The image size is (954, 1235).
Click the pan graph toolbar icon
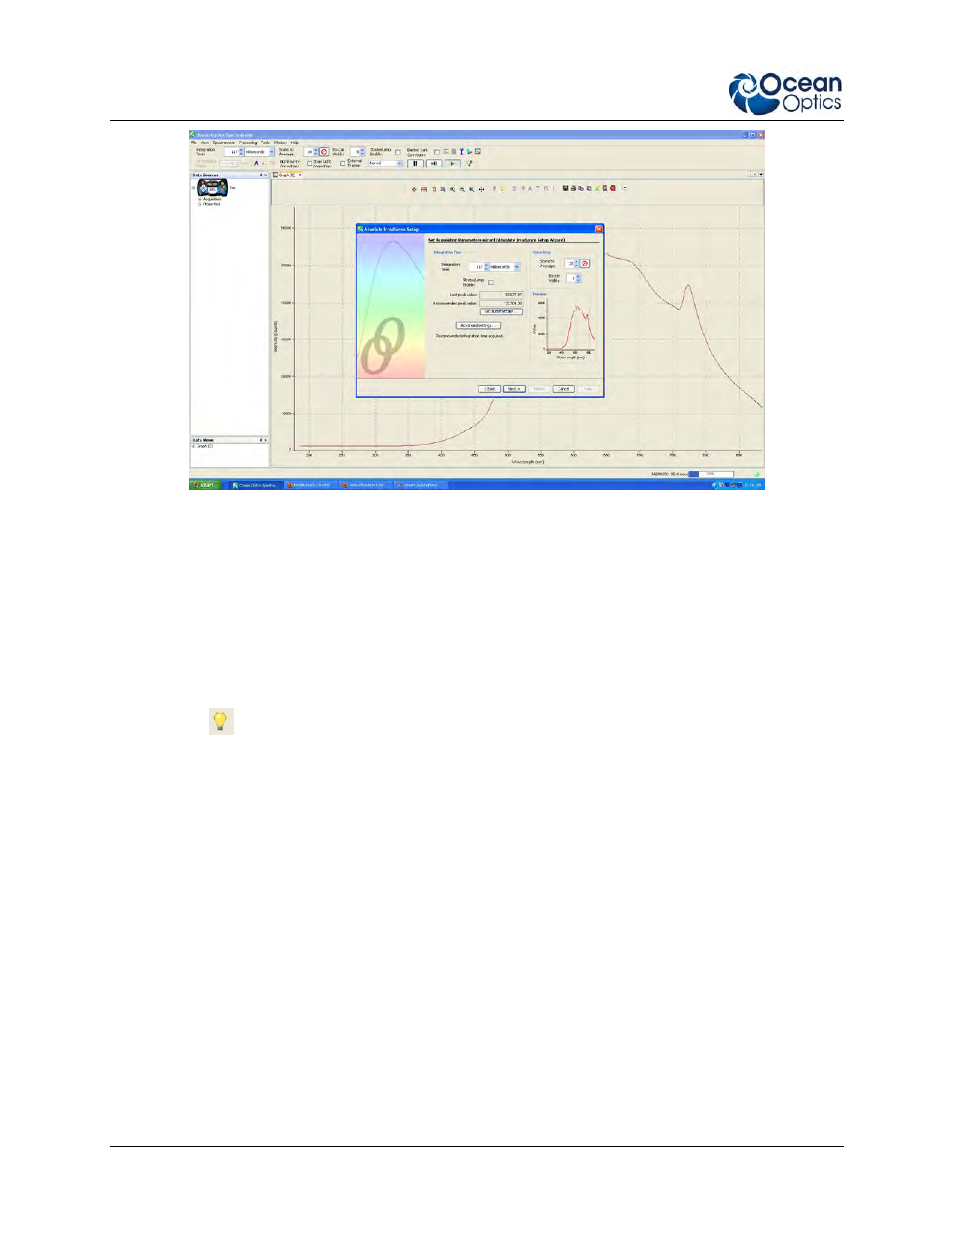tap(481, 189)
